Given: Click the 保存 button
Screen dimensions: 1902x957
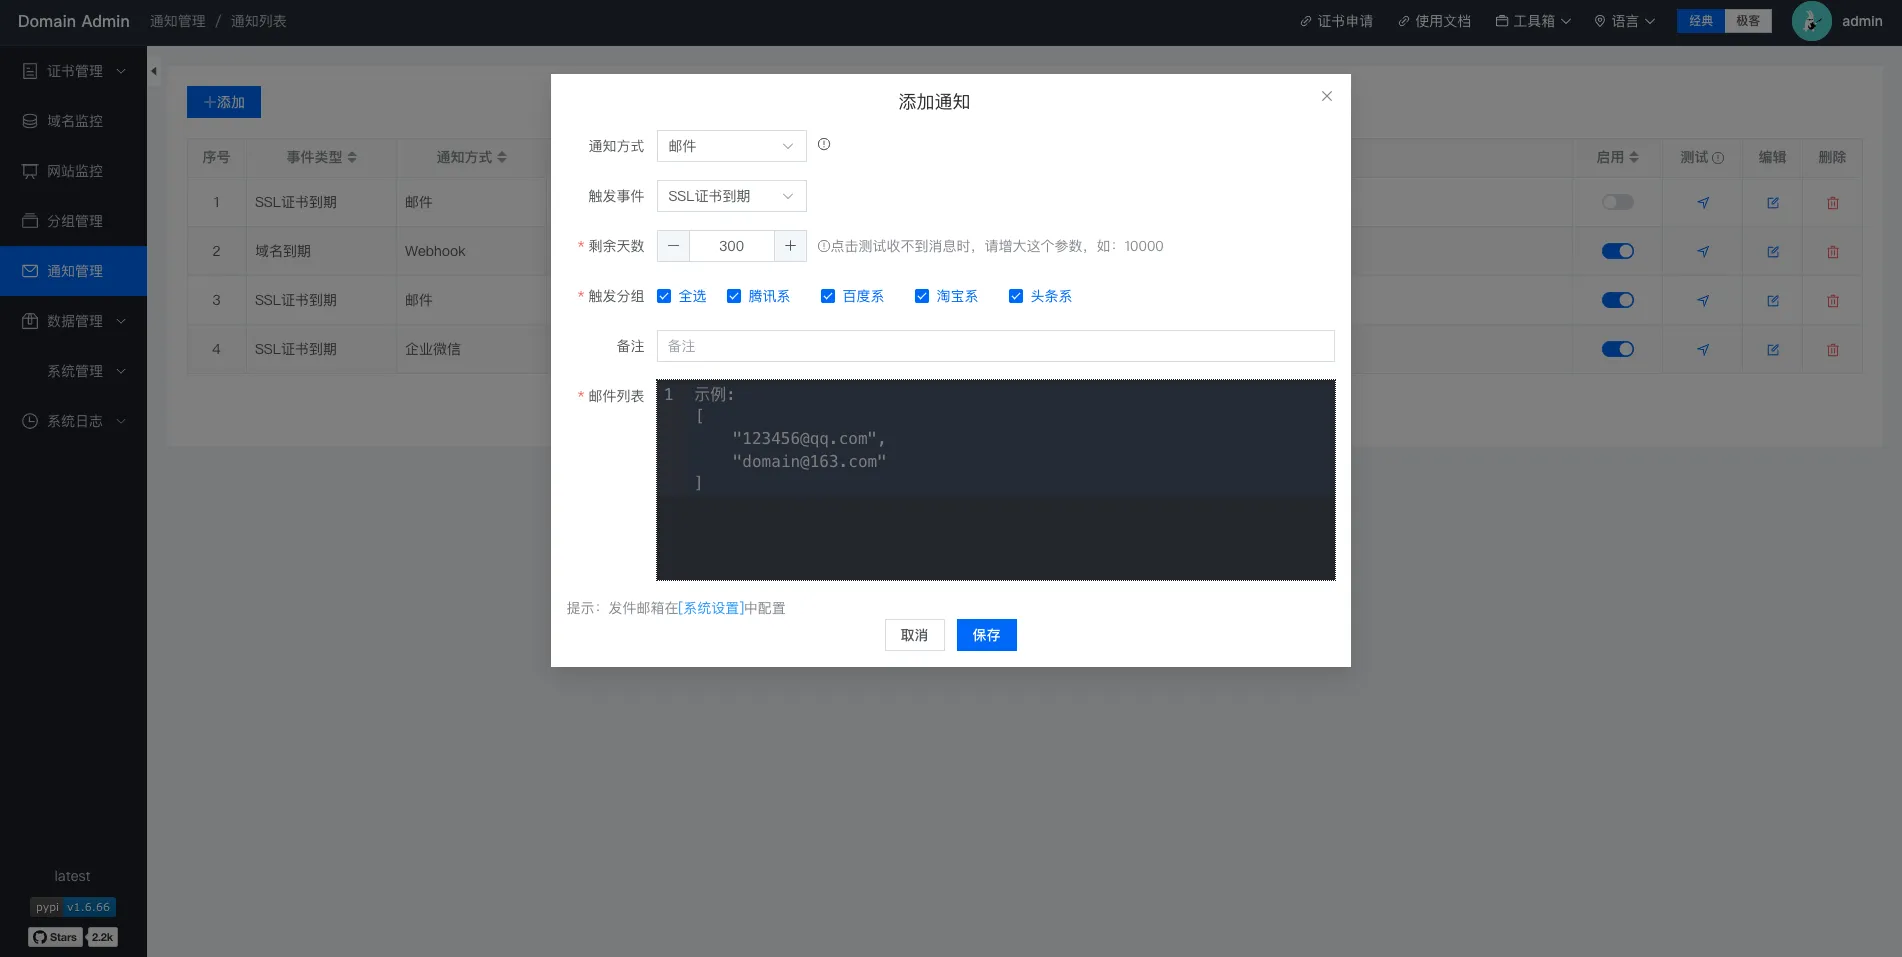Looking at the screenshot, I should pos(986,635).
